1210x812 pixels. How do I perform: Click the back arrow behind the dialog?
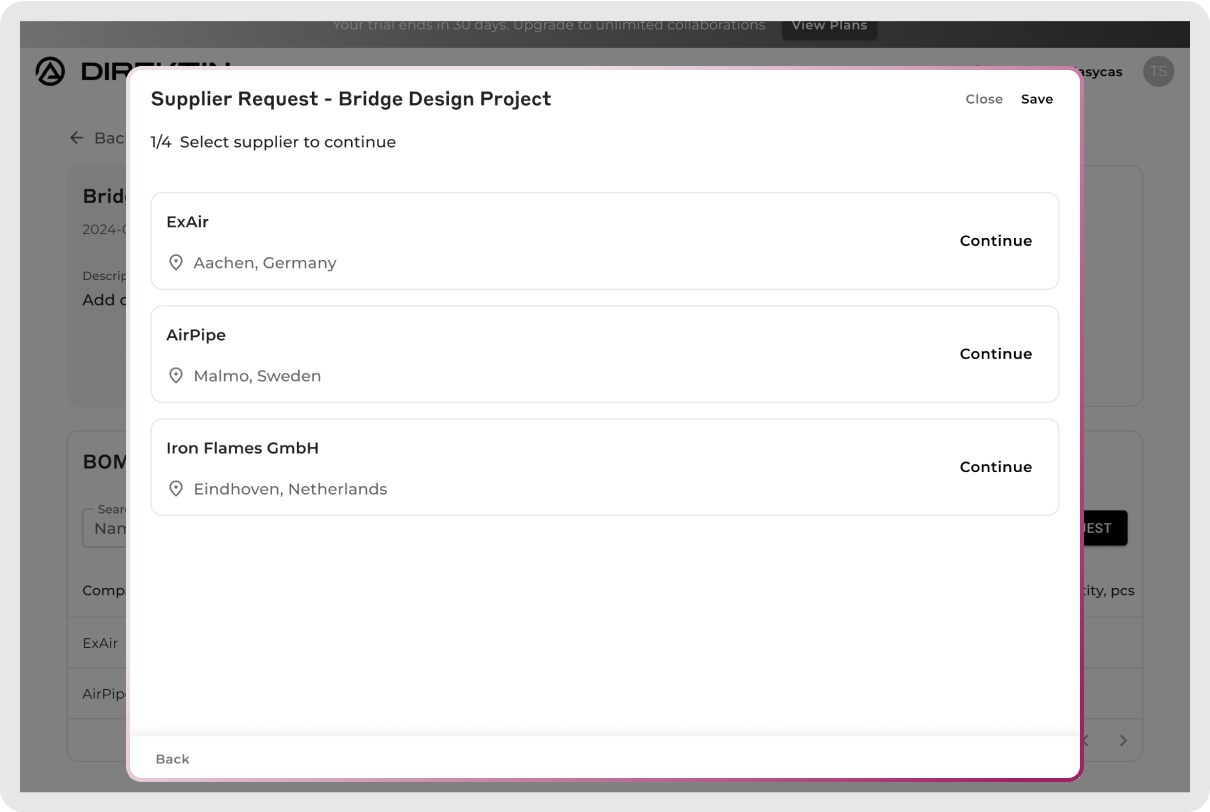click(77, 138)
